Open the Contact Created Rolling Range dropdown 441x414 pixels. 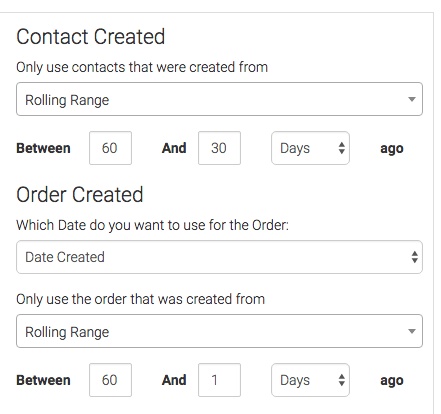[x=219, y=99]
